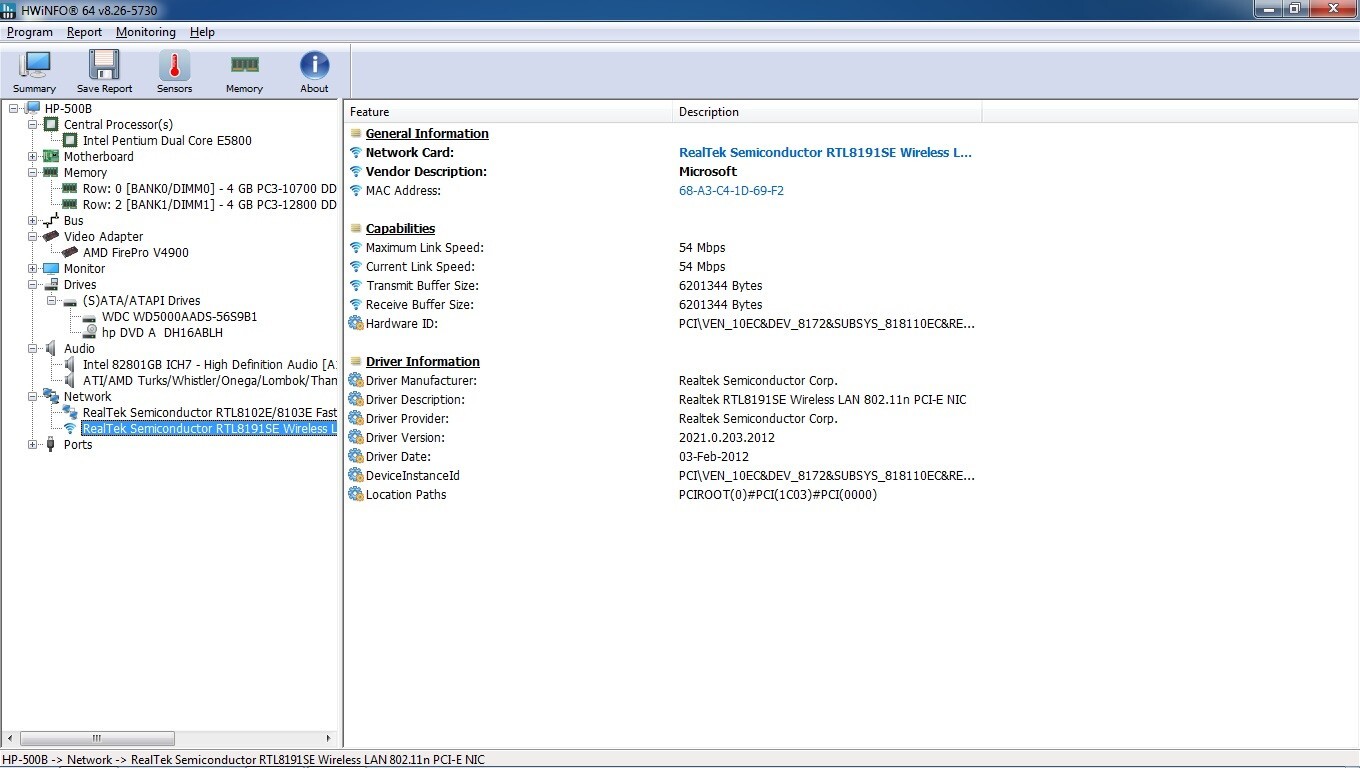Select RealTek RTL8102E/8103E Fast Ethernet
The height and width of the screenshot is (768, 1360).
pos(209,412)
